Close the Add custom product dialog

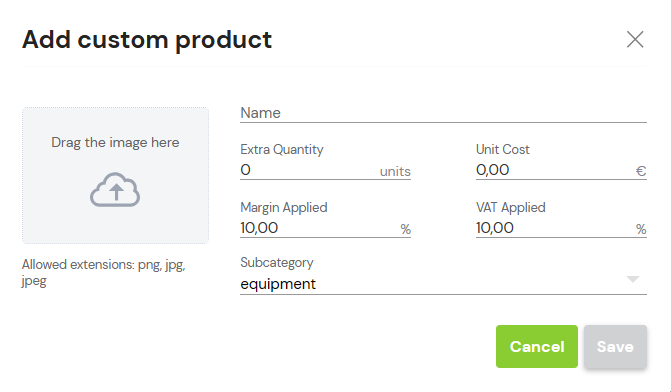635,39
